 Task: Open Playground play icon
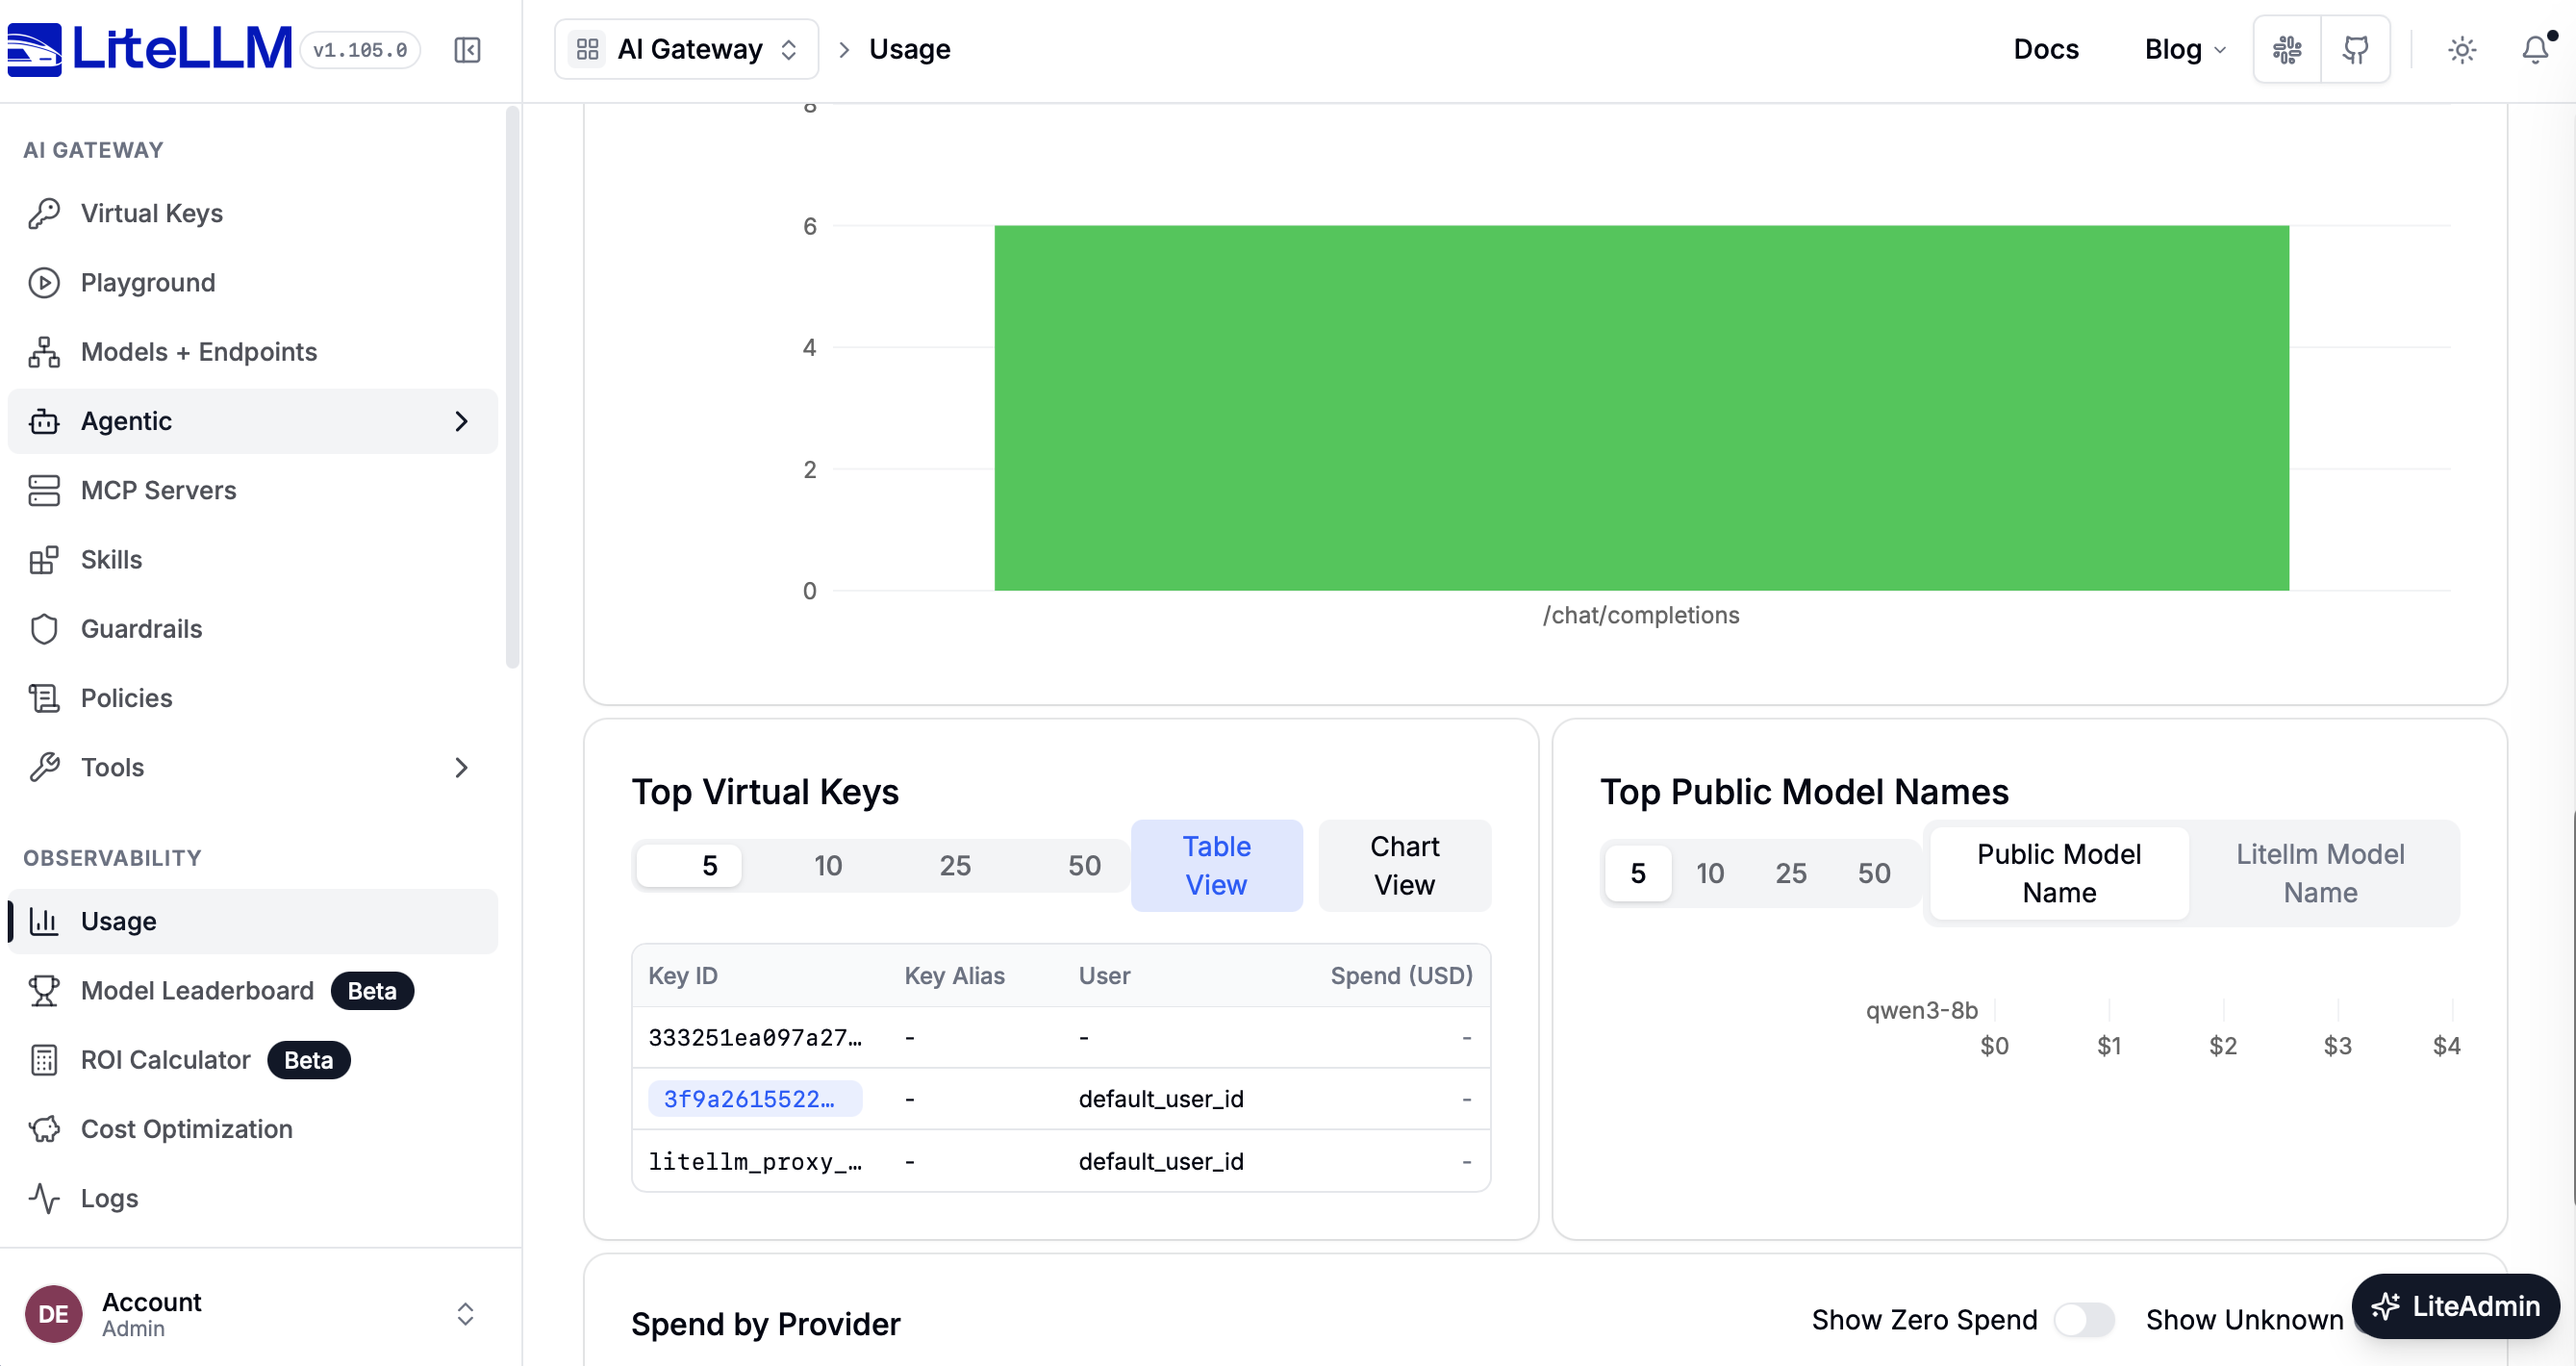click(44, 283)
